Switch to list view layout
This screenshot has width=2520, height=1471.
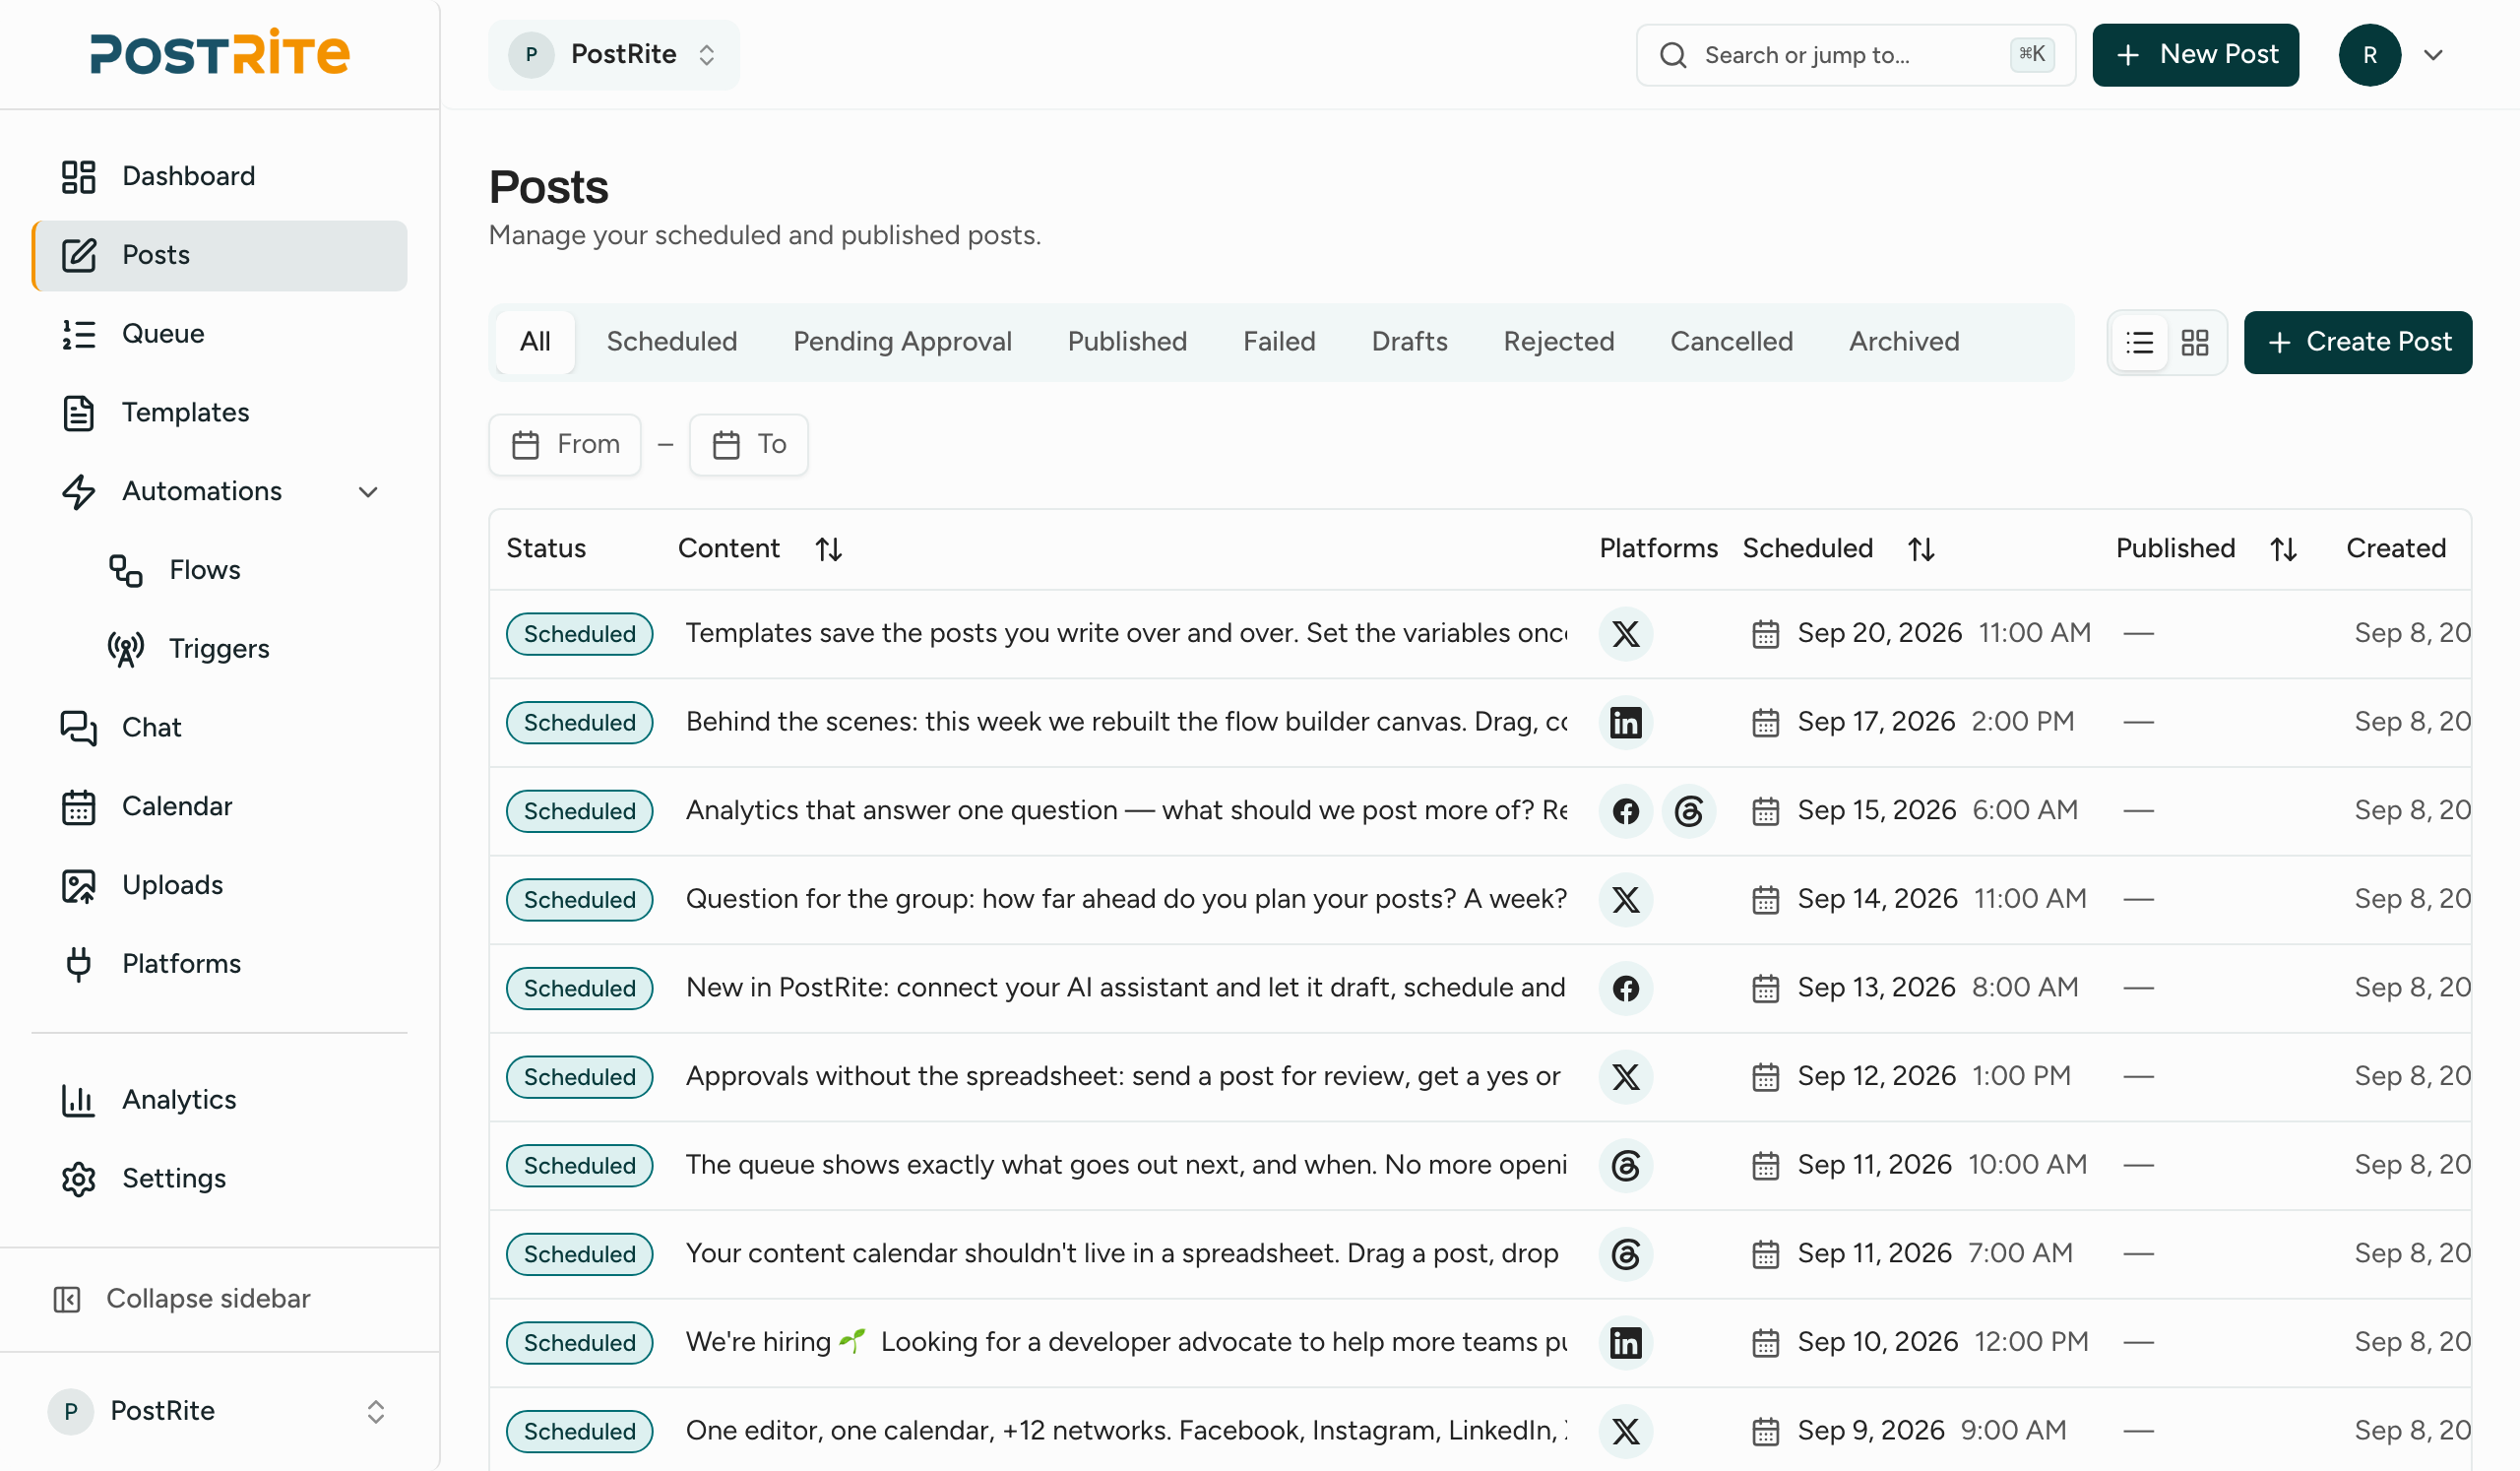click(x=2139, y=343)
